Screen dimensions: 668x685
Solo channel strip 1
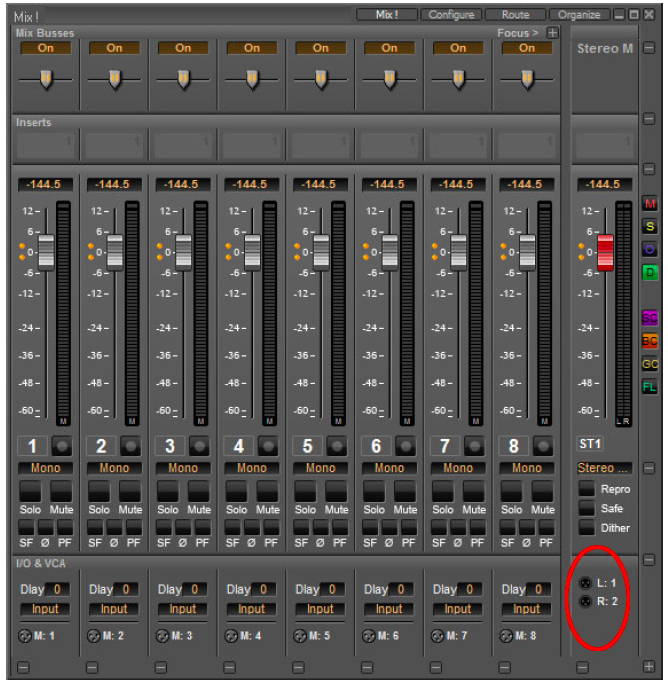[x=31, y=491]
